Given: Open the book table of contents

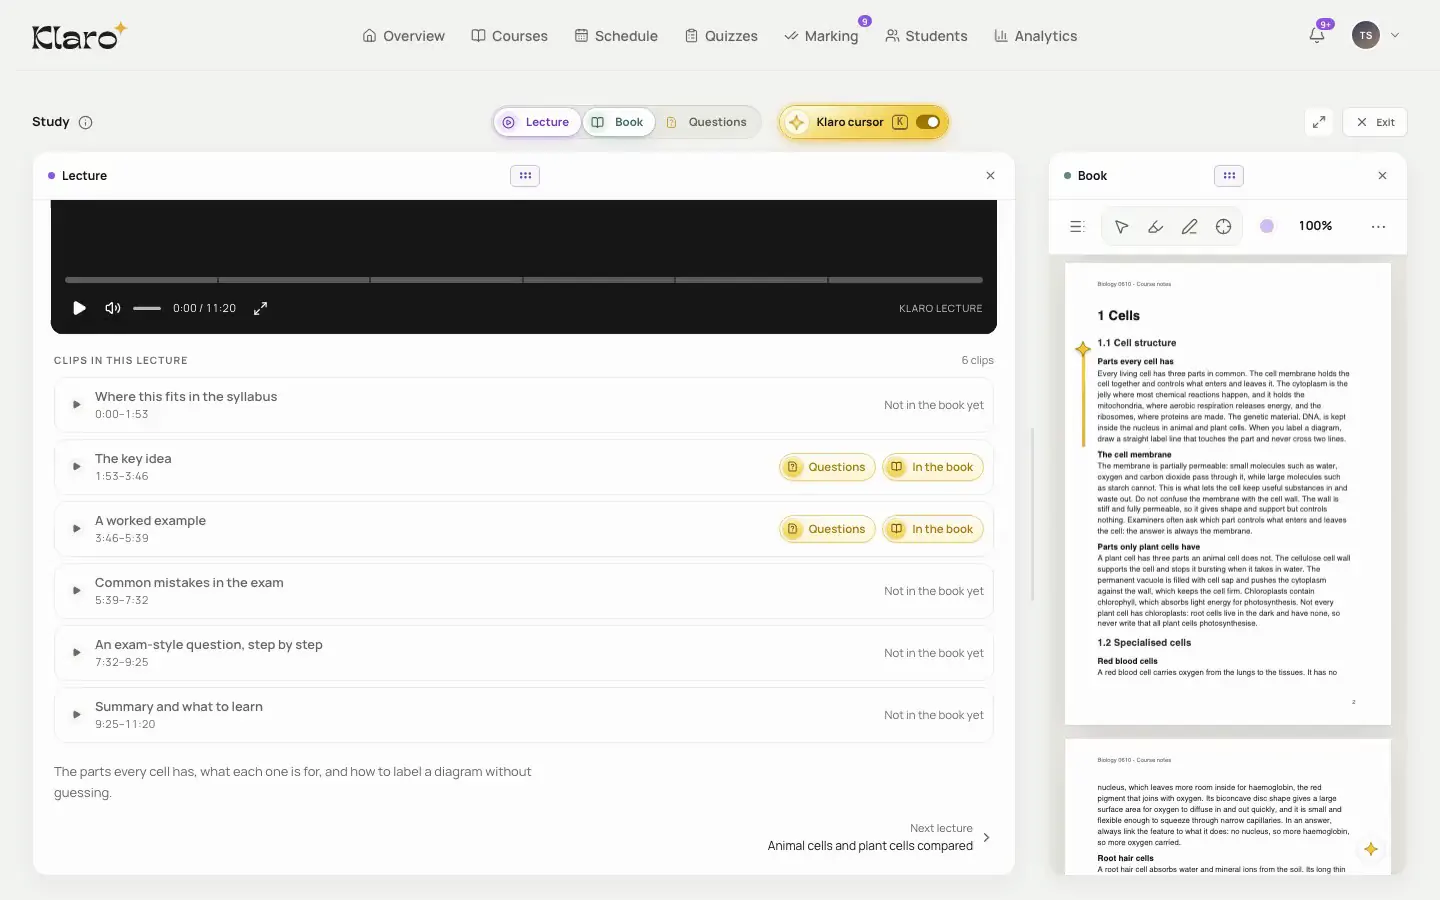Looking at the screenshot, I should tap(1077, 227).
